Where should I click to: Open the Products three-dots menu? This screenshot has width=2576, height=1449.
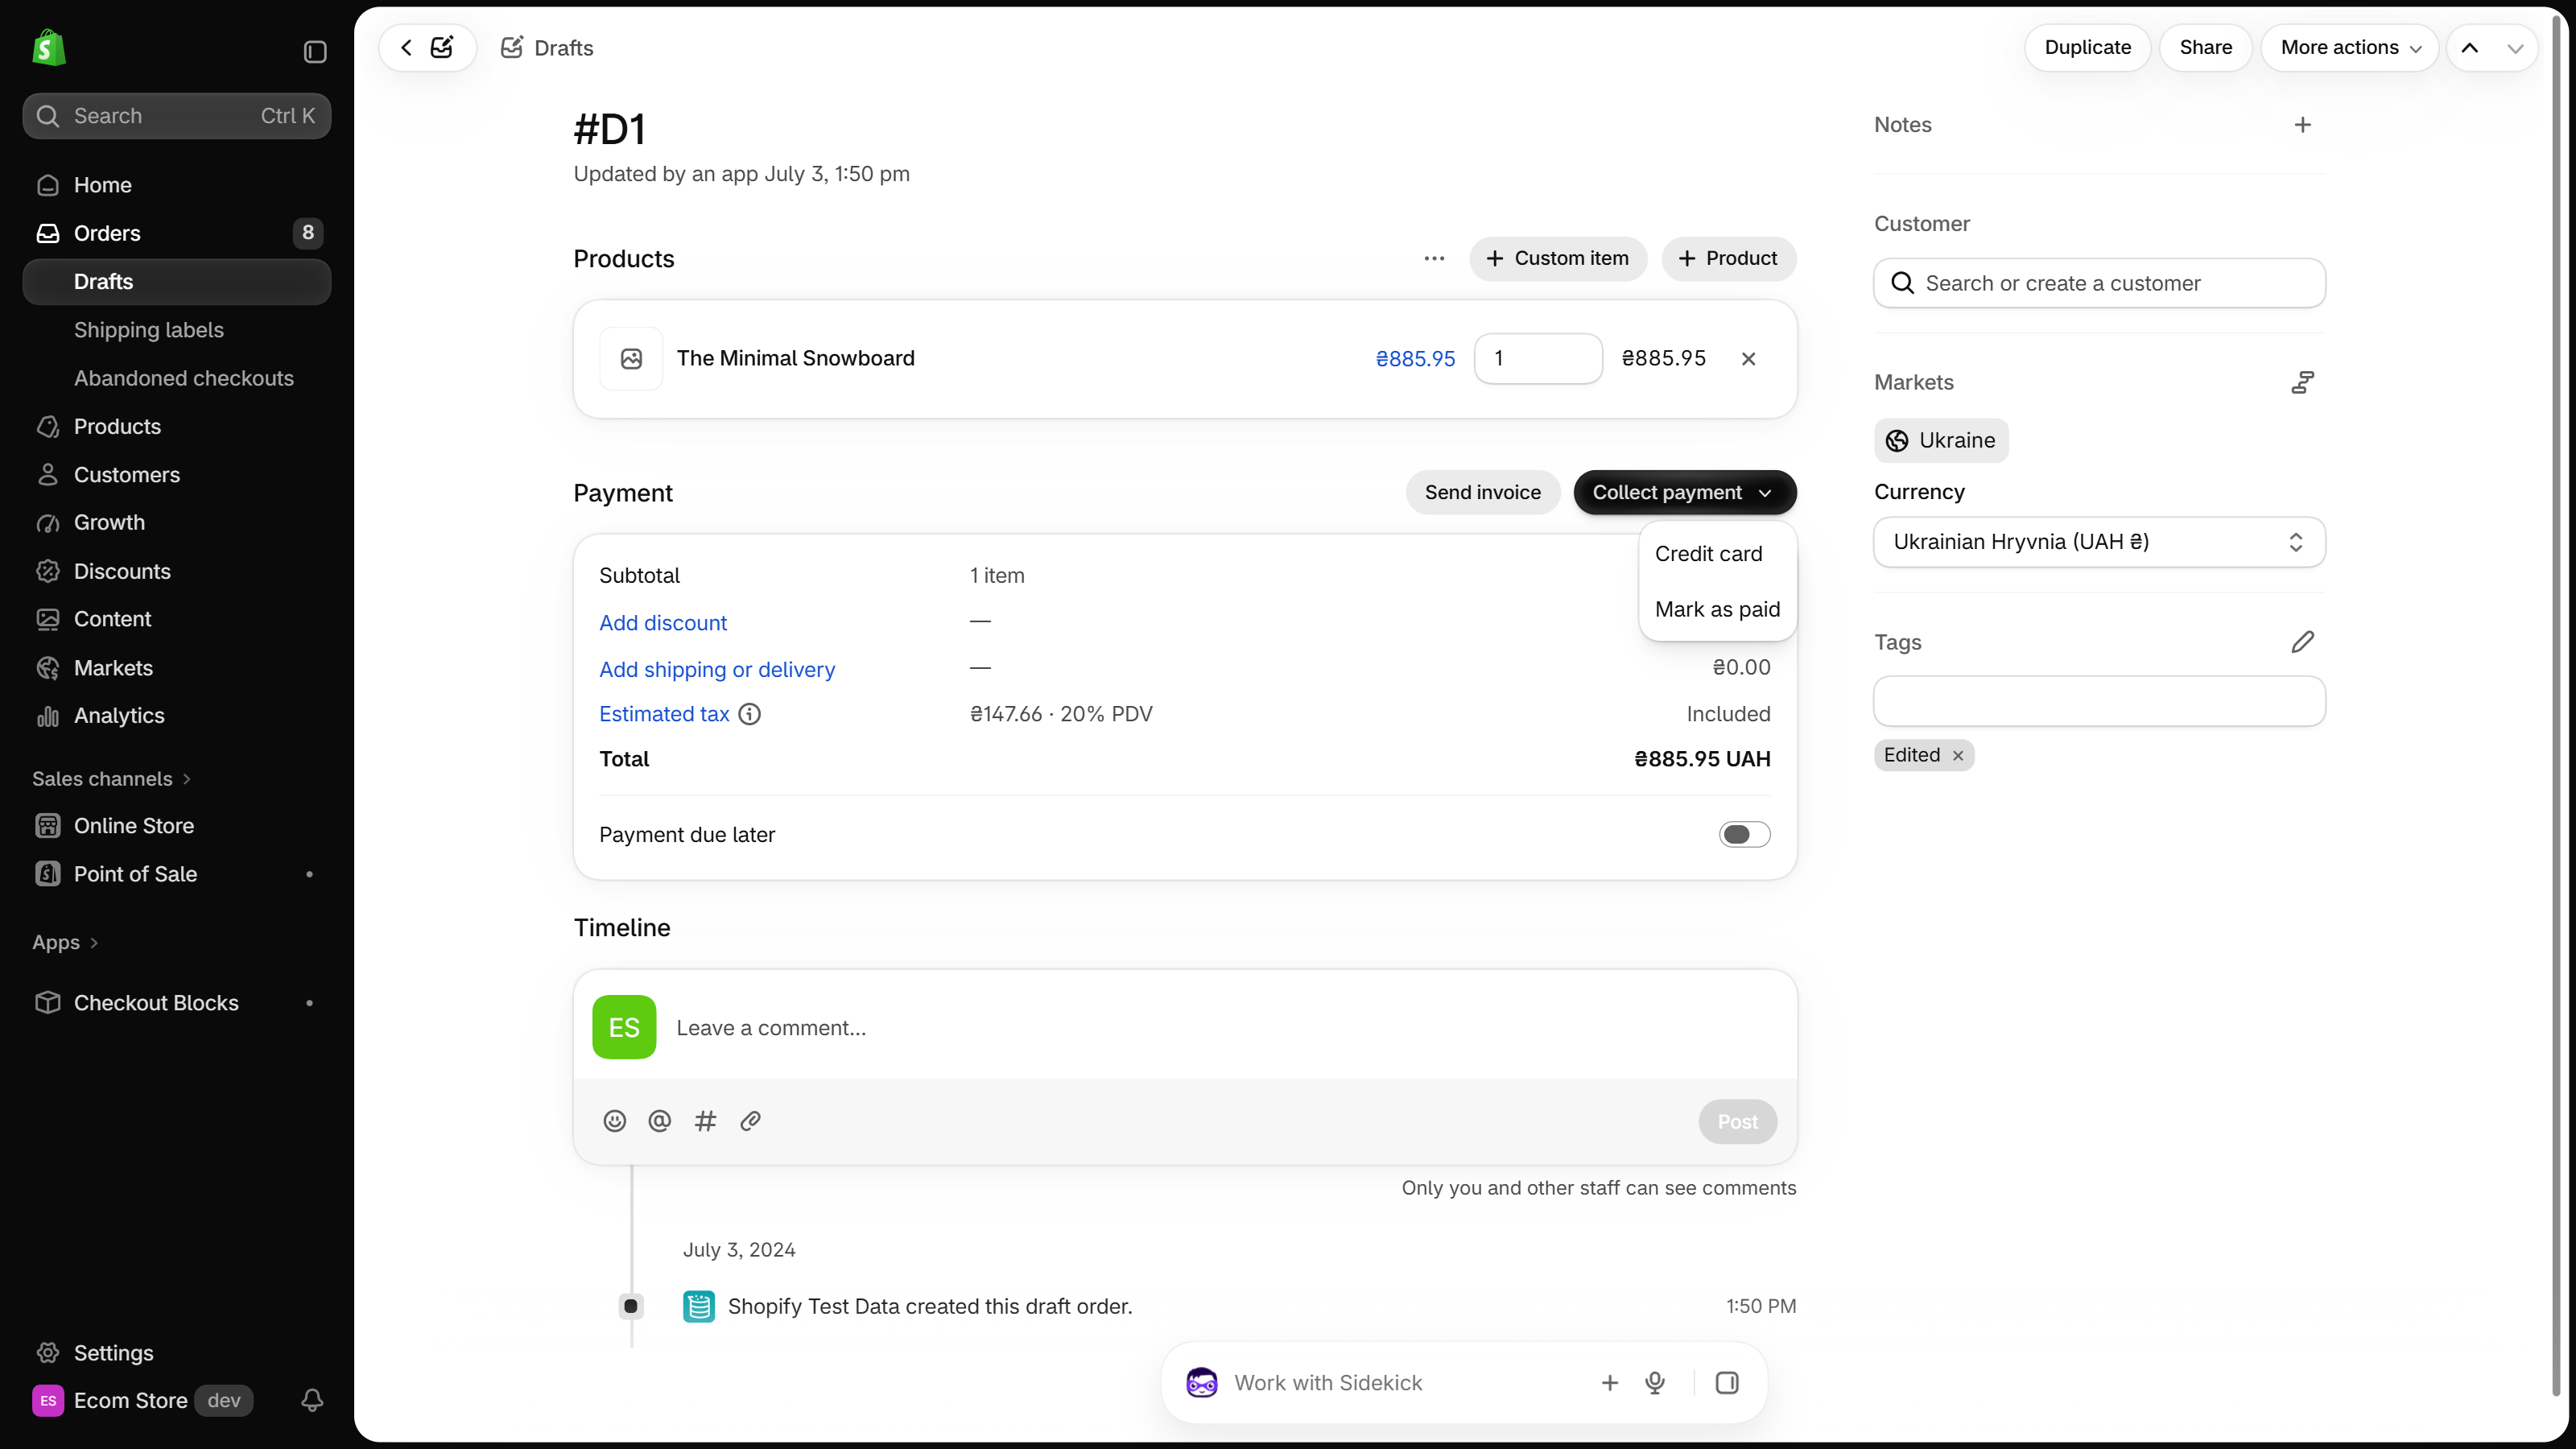coord(1434,258)
